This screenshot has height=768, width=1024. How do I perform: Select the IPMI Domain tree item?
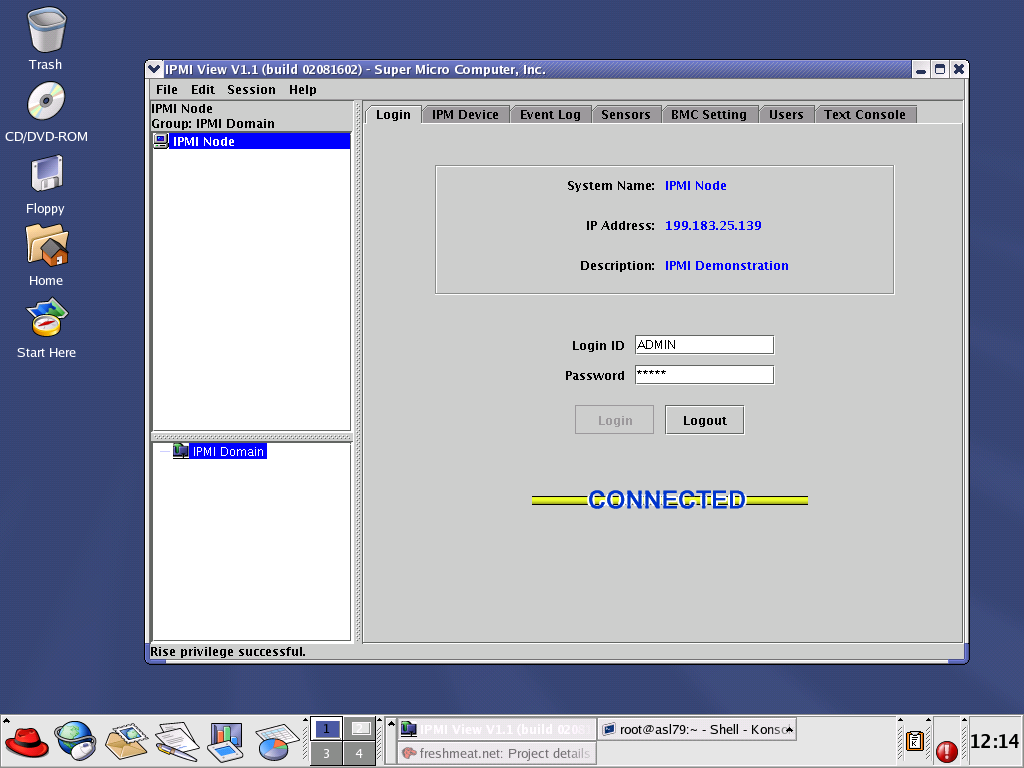228,451
